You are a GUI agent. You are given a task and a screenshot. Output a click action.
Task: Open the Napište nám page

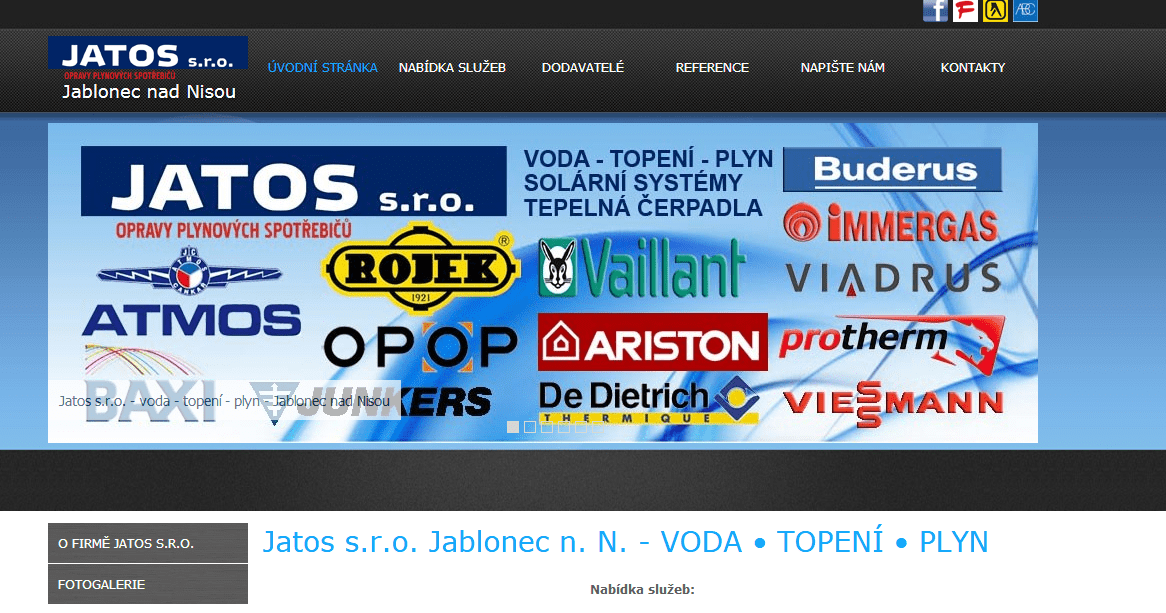843,68
